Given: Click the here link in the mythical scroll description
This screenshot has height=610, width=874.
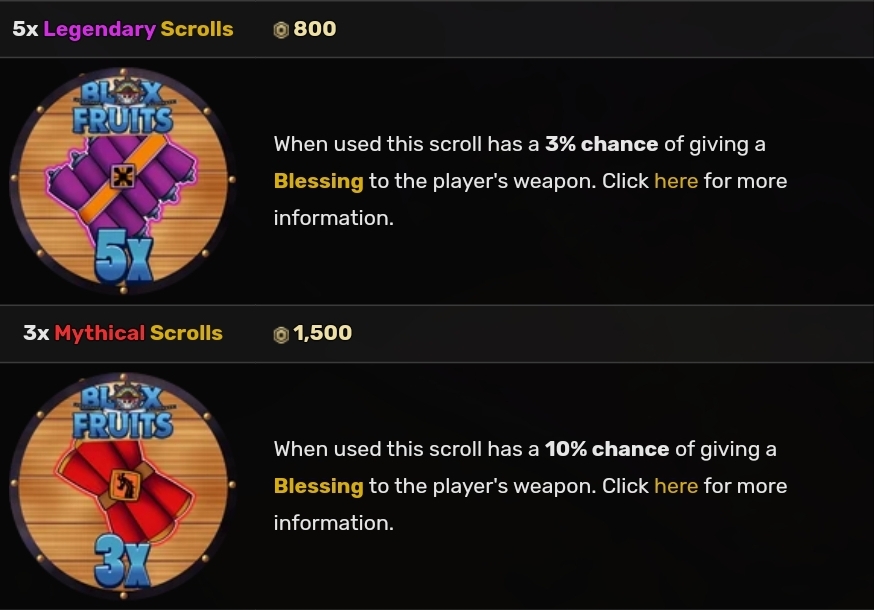Looking at the screenshot, I should pos(675,487).
